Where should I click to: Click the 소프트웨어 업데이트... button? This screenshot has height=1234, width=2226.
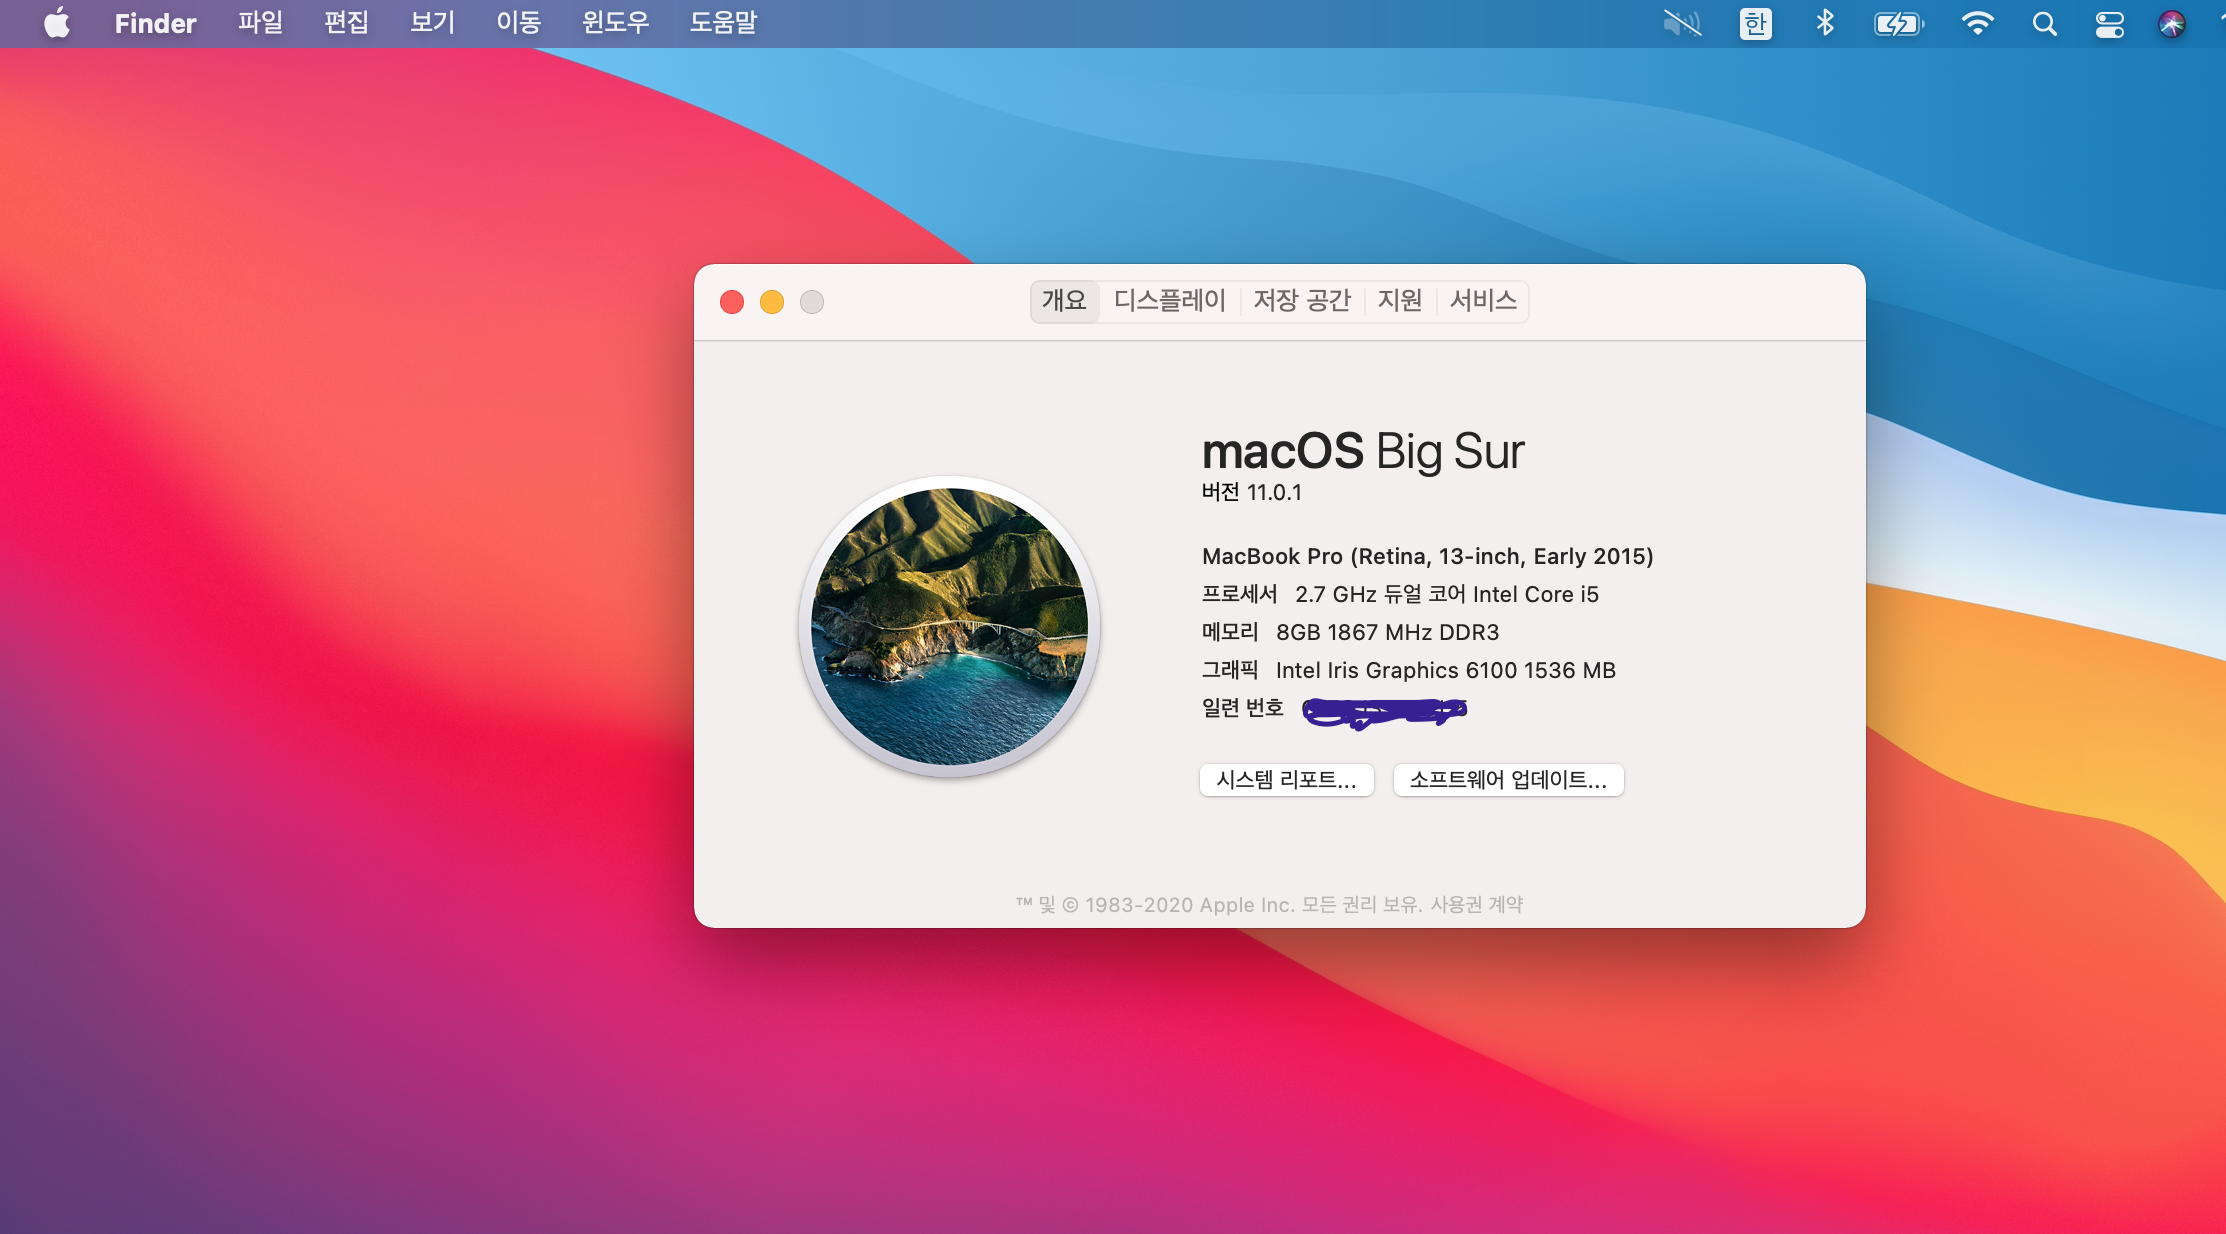[1508, 780]
